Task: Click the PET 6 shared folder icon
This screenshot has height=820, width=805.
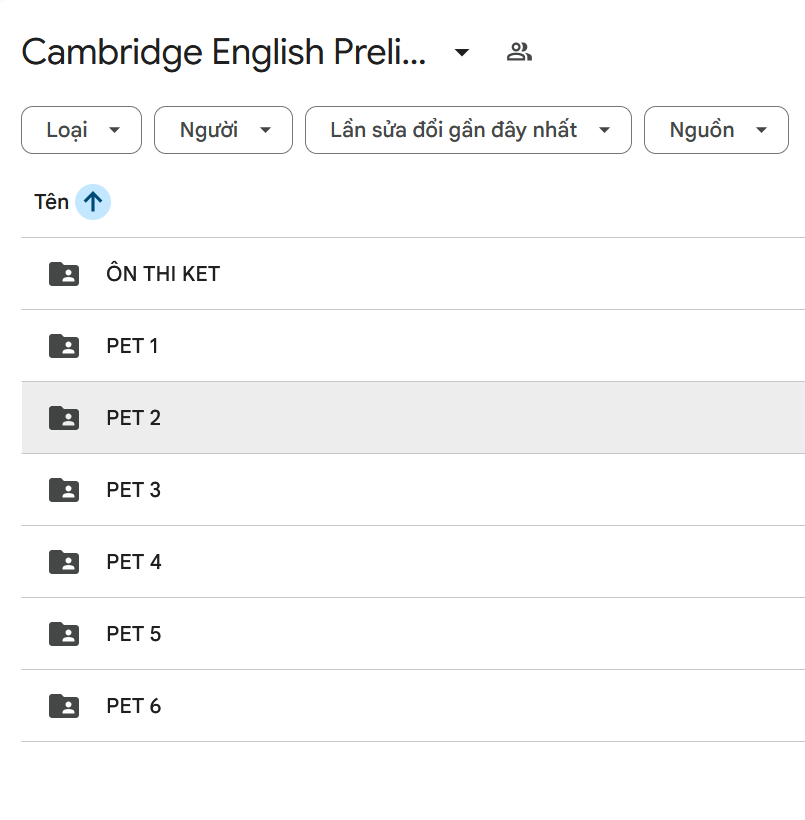Action: point(64,706)
